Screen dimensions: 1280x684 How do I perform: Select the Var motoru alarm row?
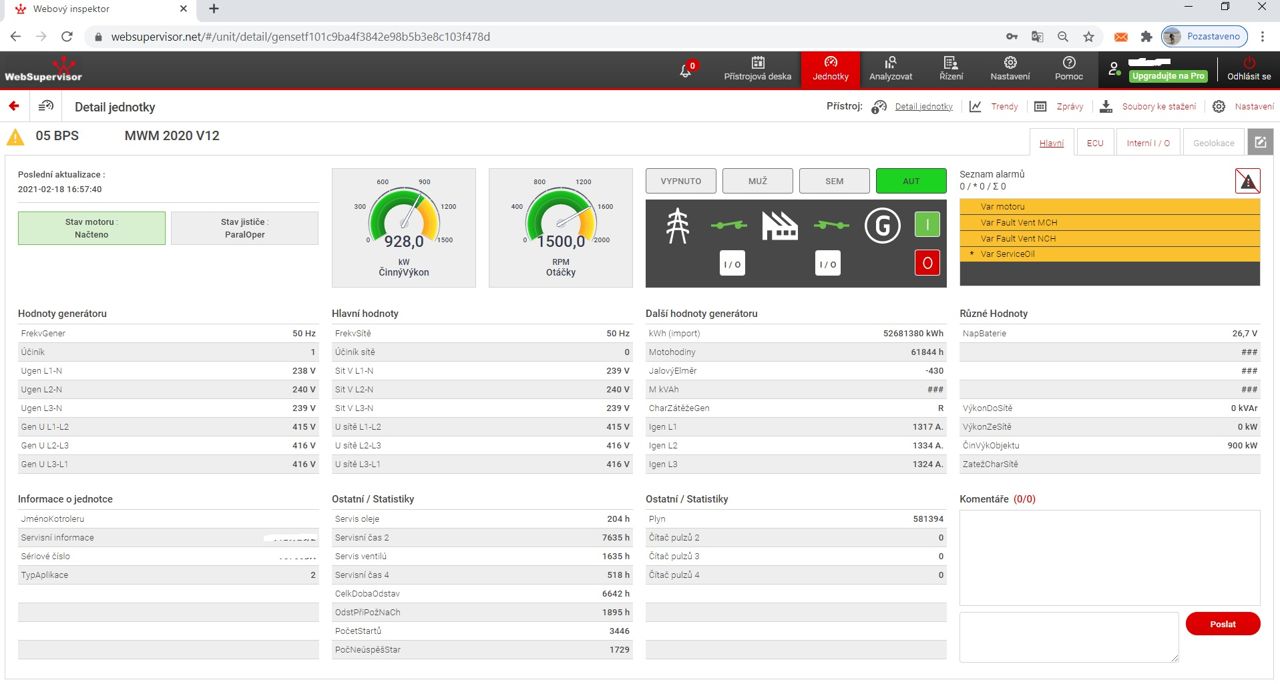pos(1110,207)
